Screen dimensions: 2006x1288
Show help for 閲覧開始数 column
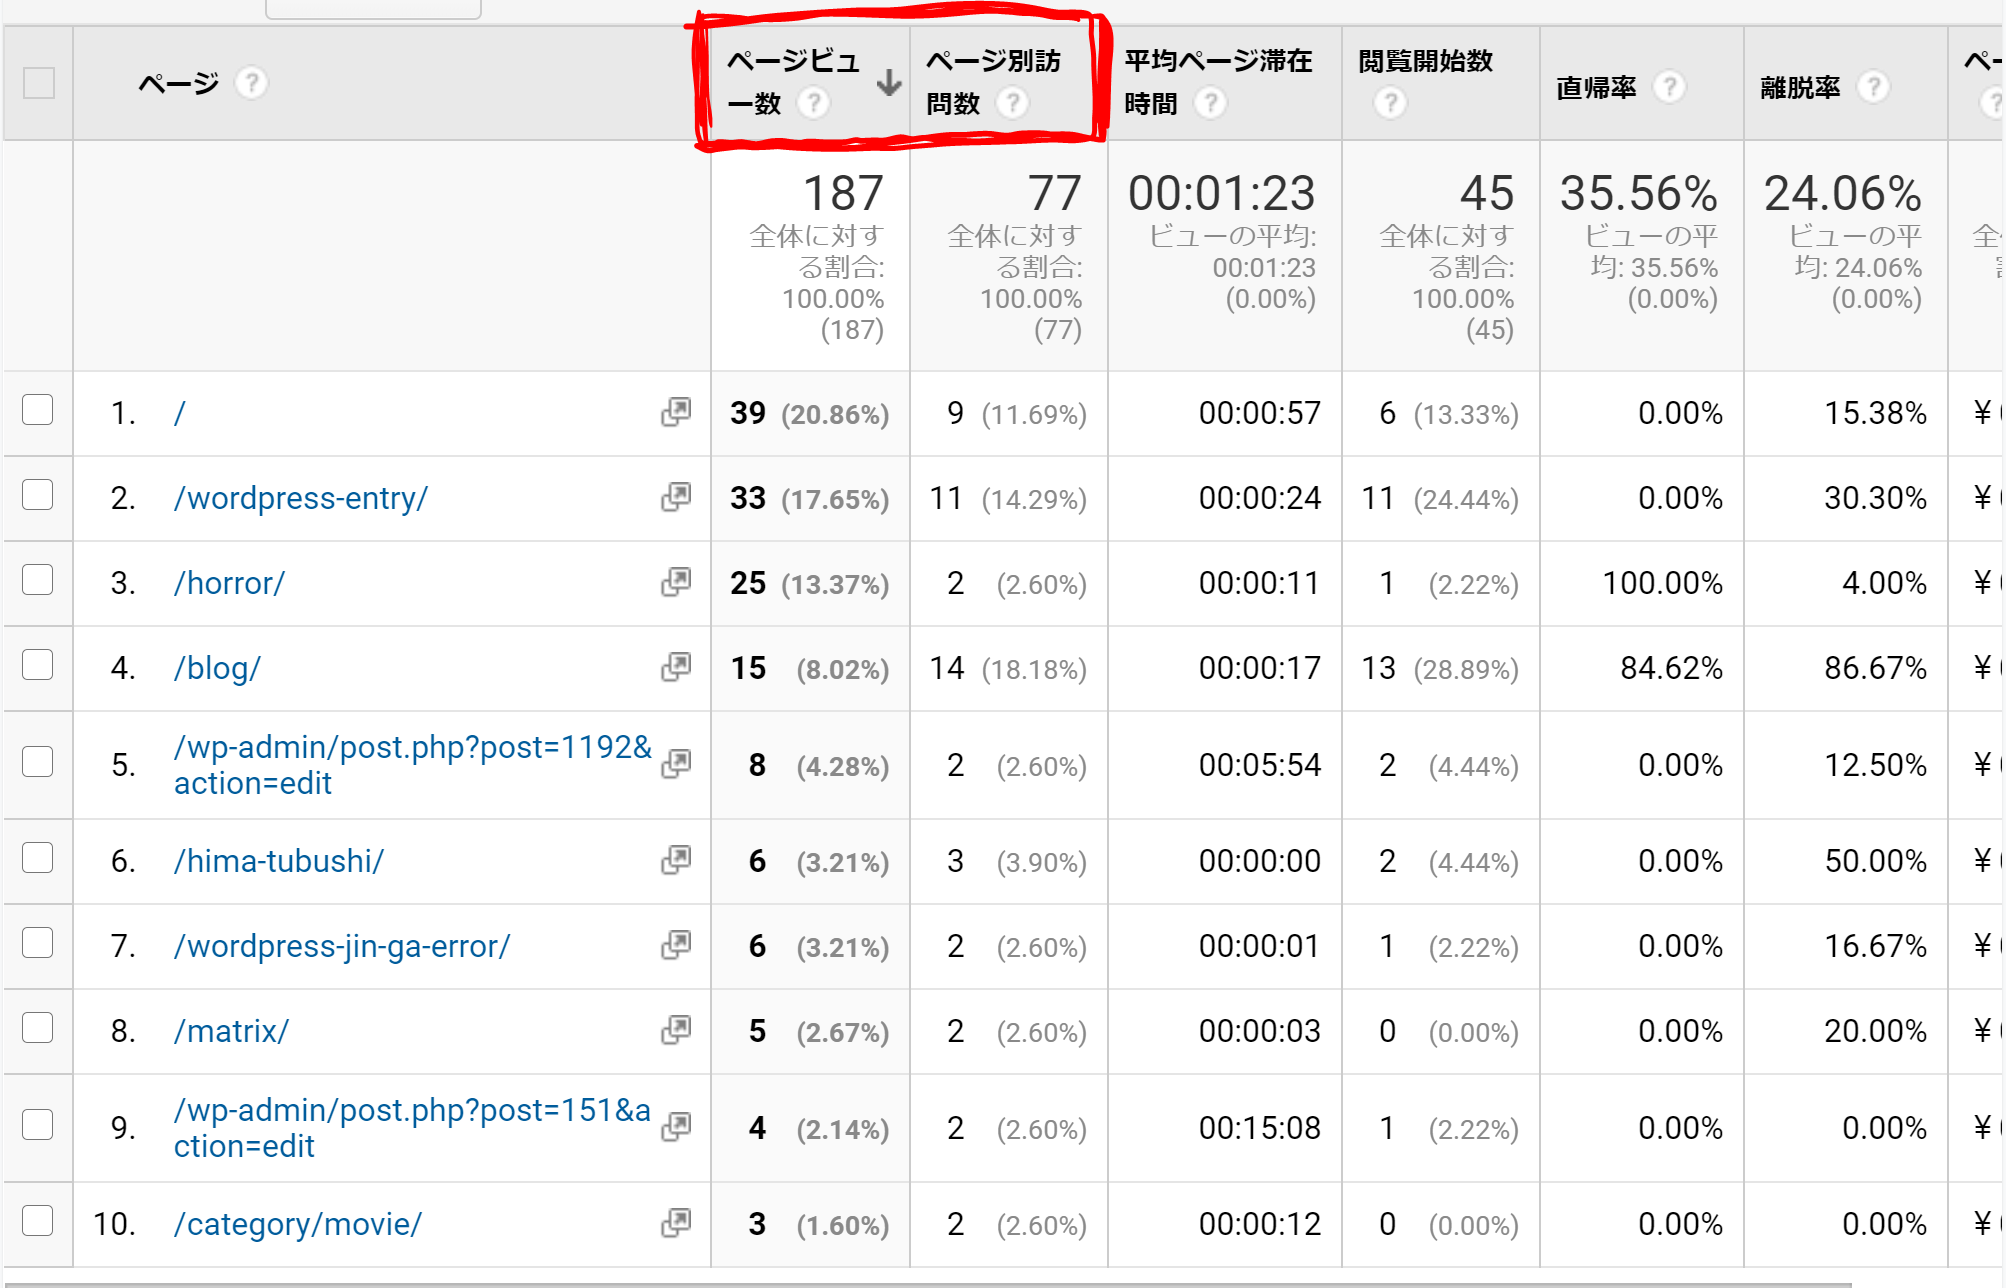tap(1390, 103)
